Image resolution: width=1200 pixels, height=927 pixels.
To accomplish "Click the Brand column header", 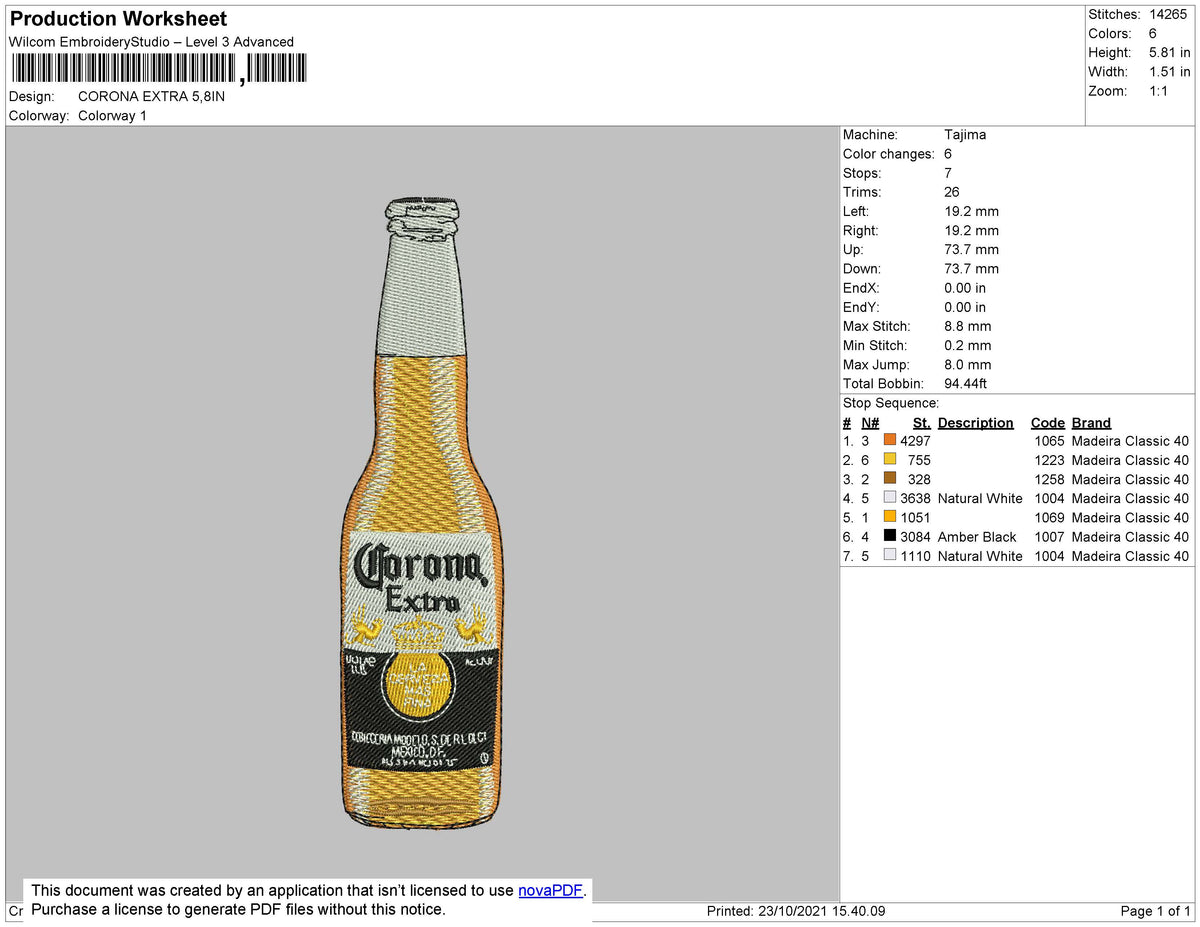I will (1090, 422).
